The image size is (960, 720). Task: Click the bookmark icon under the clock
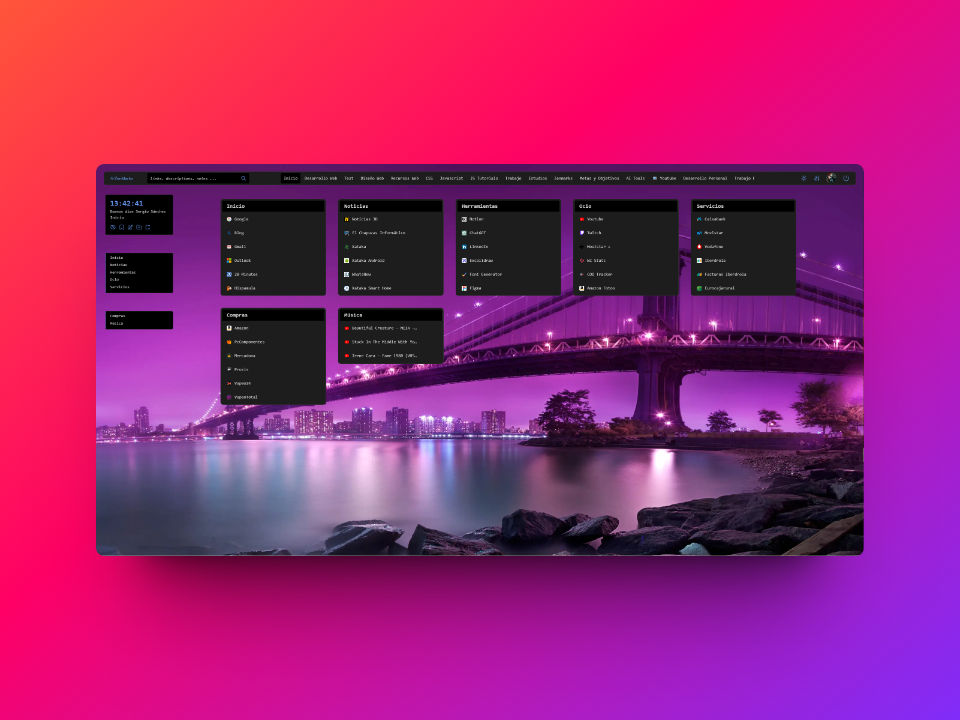[x=121, y=227]
